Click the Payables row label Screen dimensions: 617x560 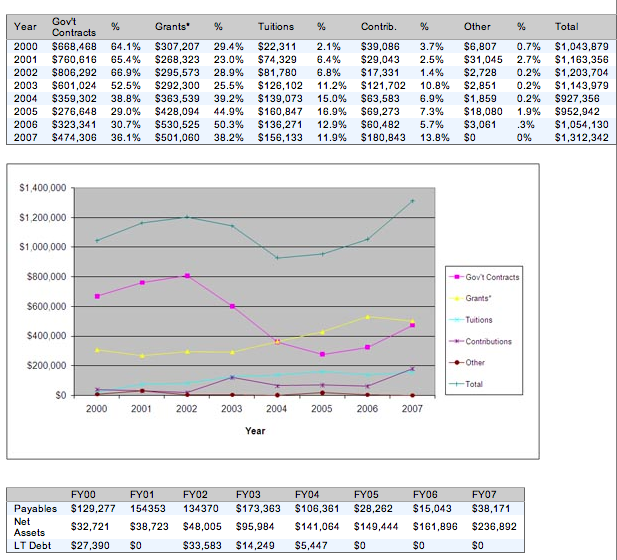[35, 508]
